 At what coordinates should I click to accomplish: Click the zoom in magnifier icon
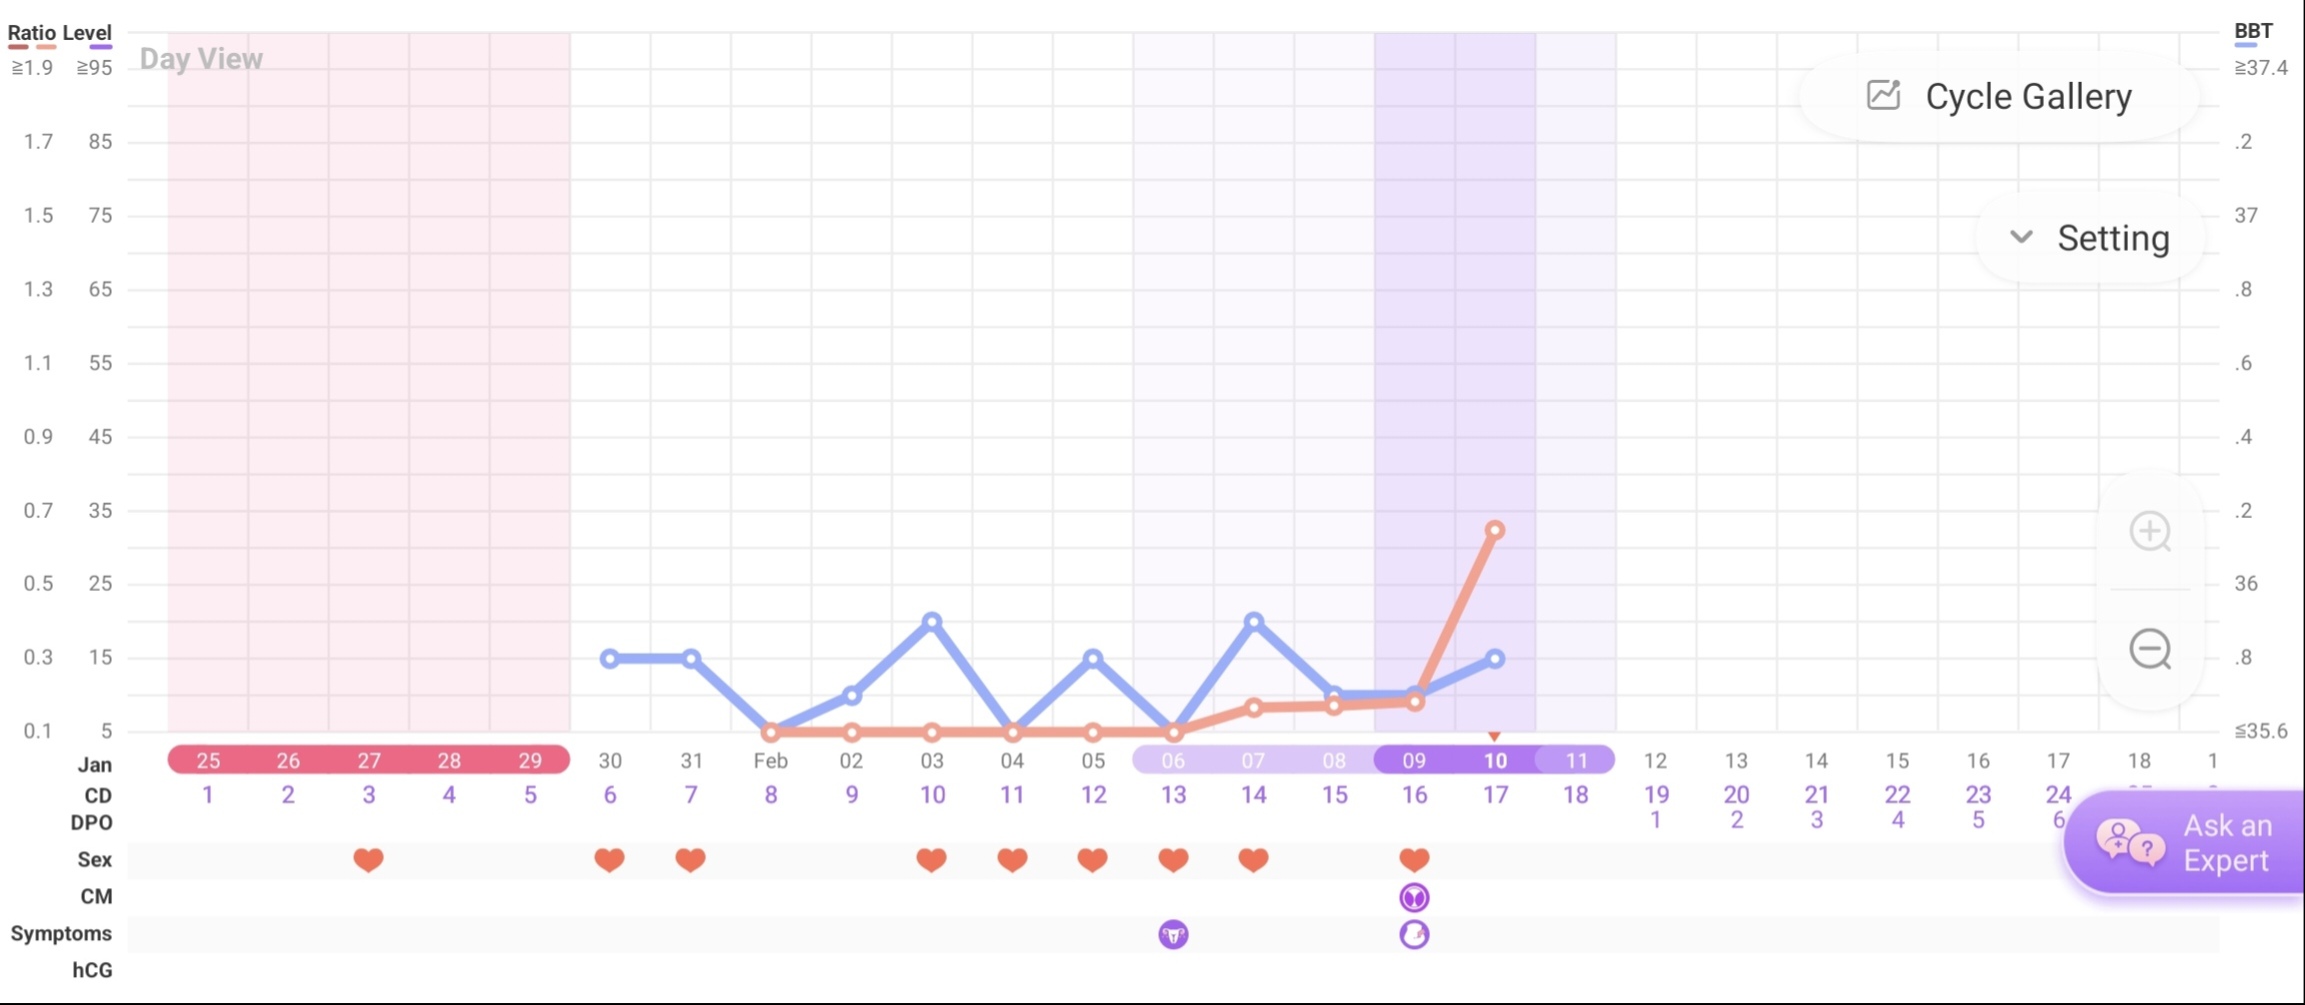[2150, 531]
